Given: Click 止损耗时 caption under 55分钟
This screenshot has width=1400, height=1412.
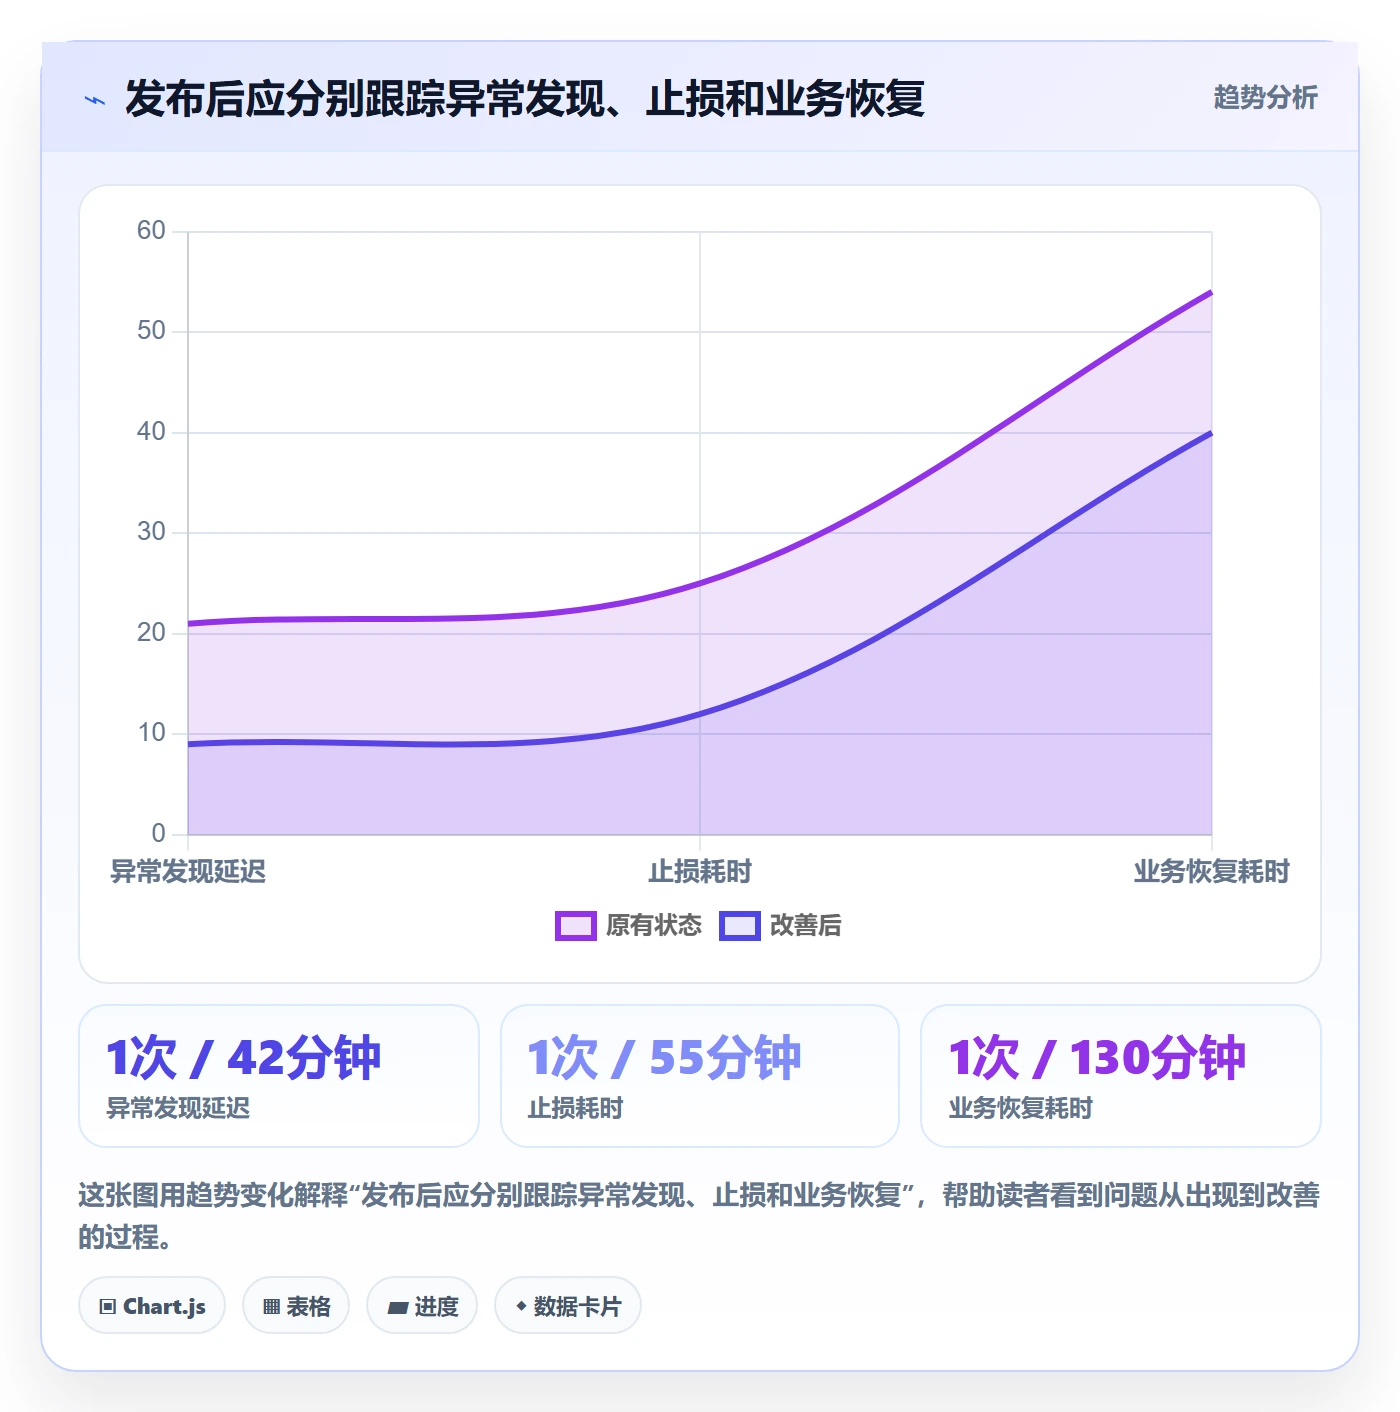Looking at the screenshot, I should (x=575, y=1109).
